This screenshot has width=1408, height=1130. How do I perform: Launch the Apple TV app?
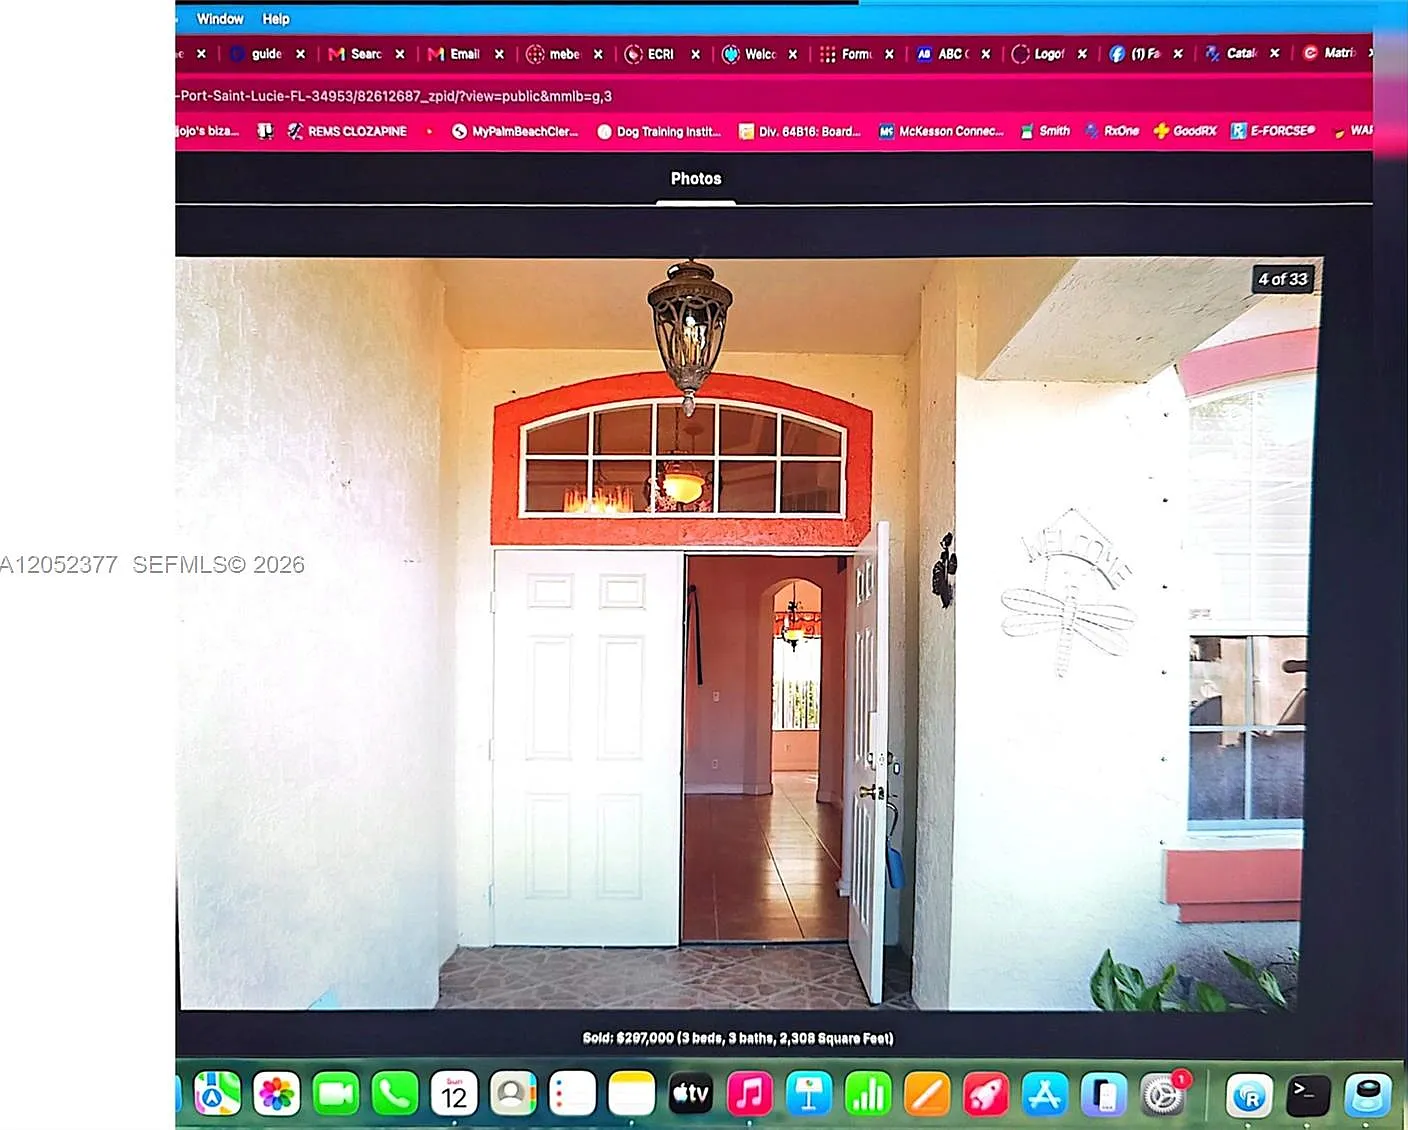point(691,1094)
